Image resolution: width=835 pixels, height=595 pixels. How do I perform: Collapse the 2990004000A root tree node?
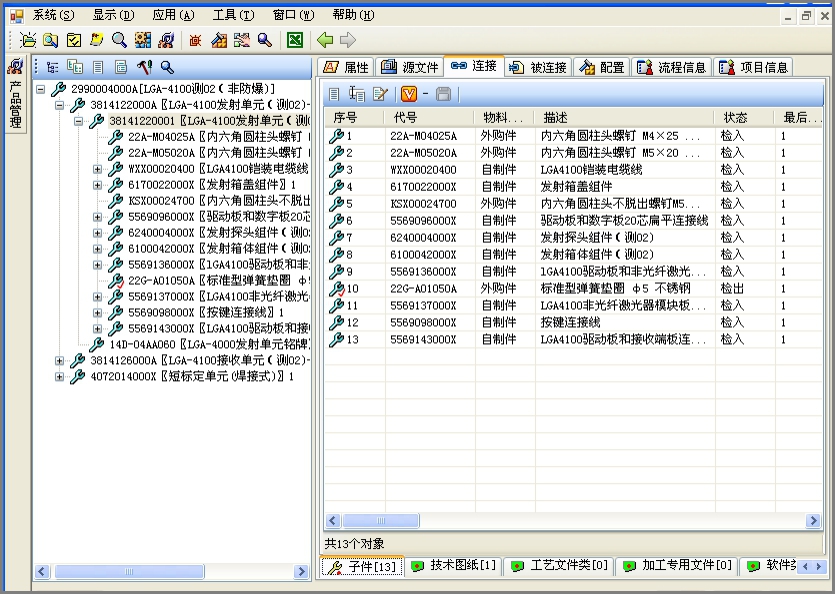pyautogui.click(x=40, y=89)
